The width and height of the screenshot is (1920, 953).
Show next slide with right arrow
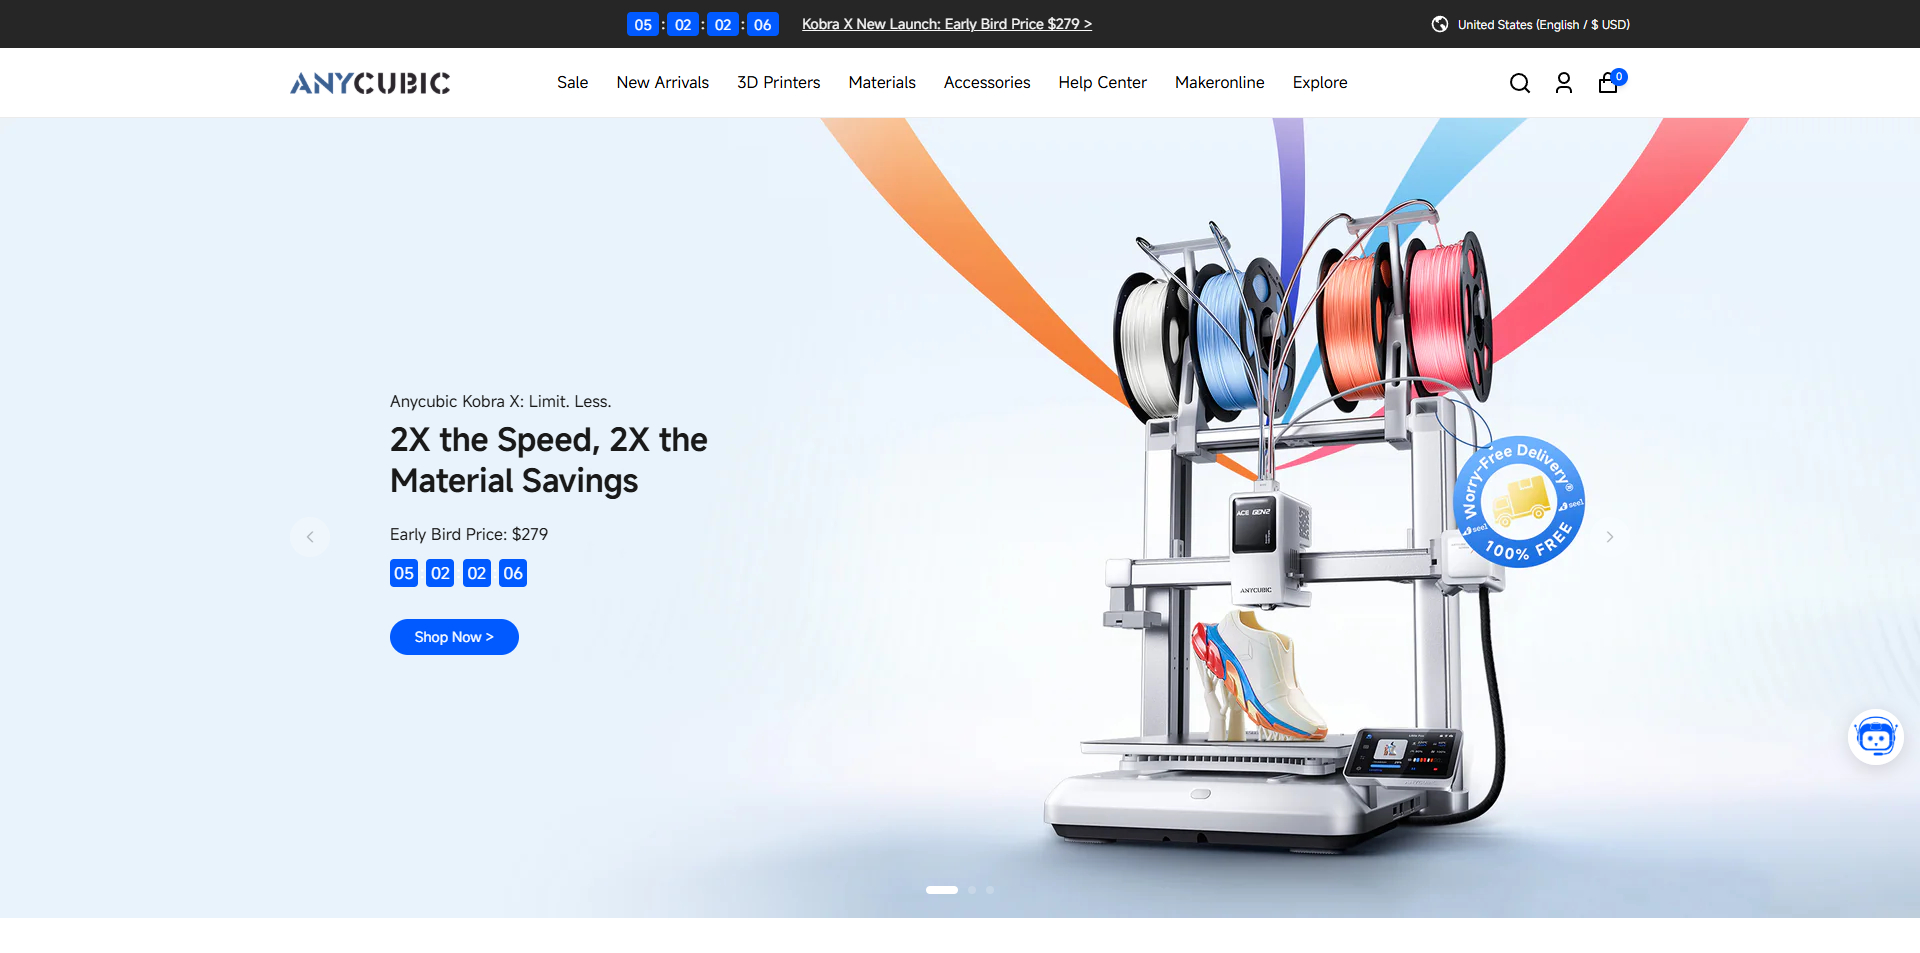click(x=1610, y=537)
